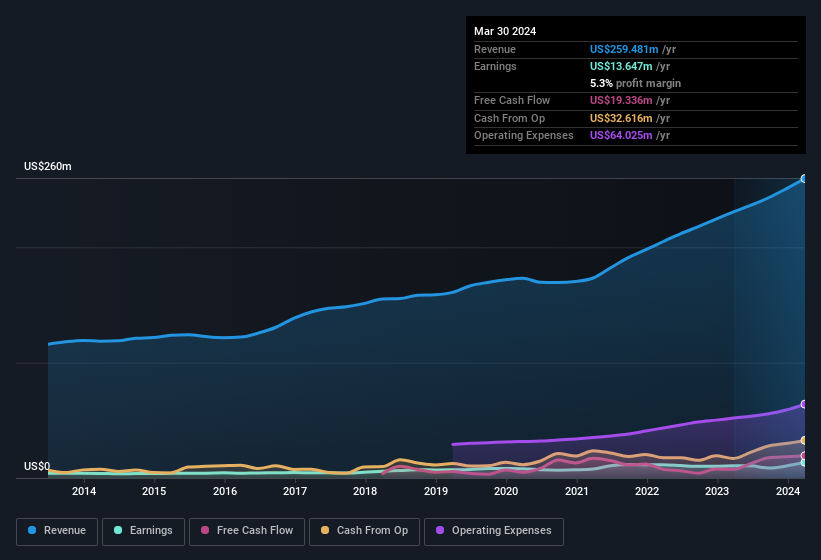This screenshot has width=821, height=560.
Task: Click the Cash From Op legend label
Action: pos(372,531)
